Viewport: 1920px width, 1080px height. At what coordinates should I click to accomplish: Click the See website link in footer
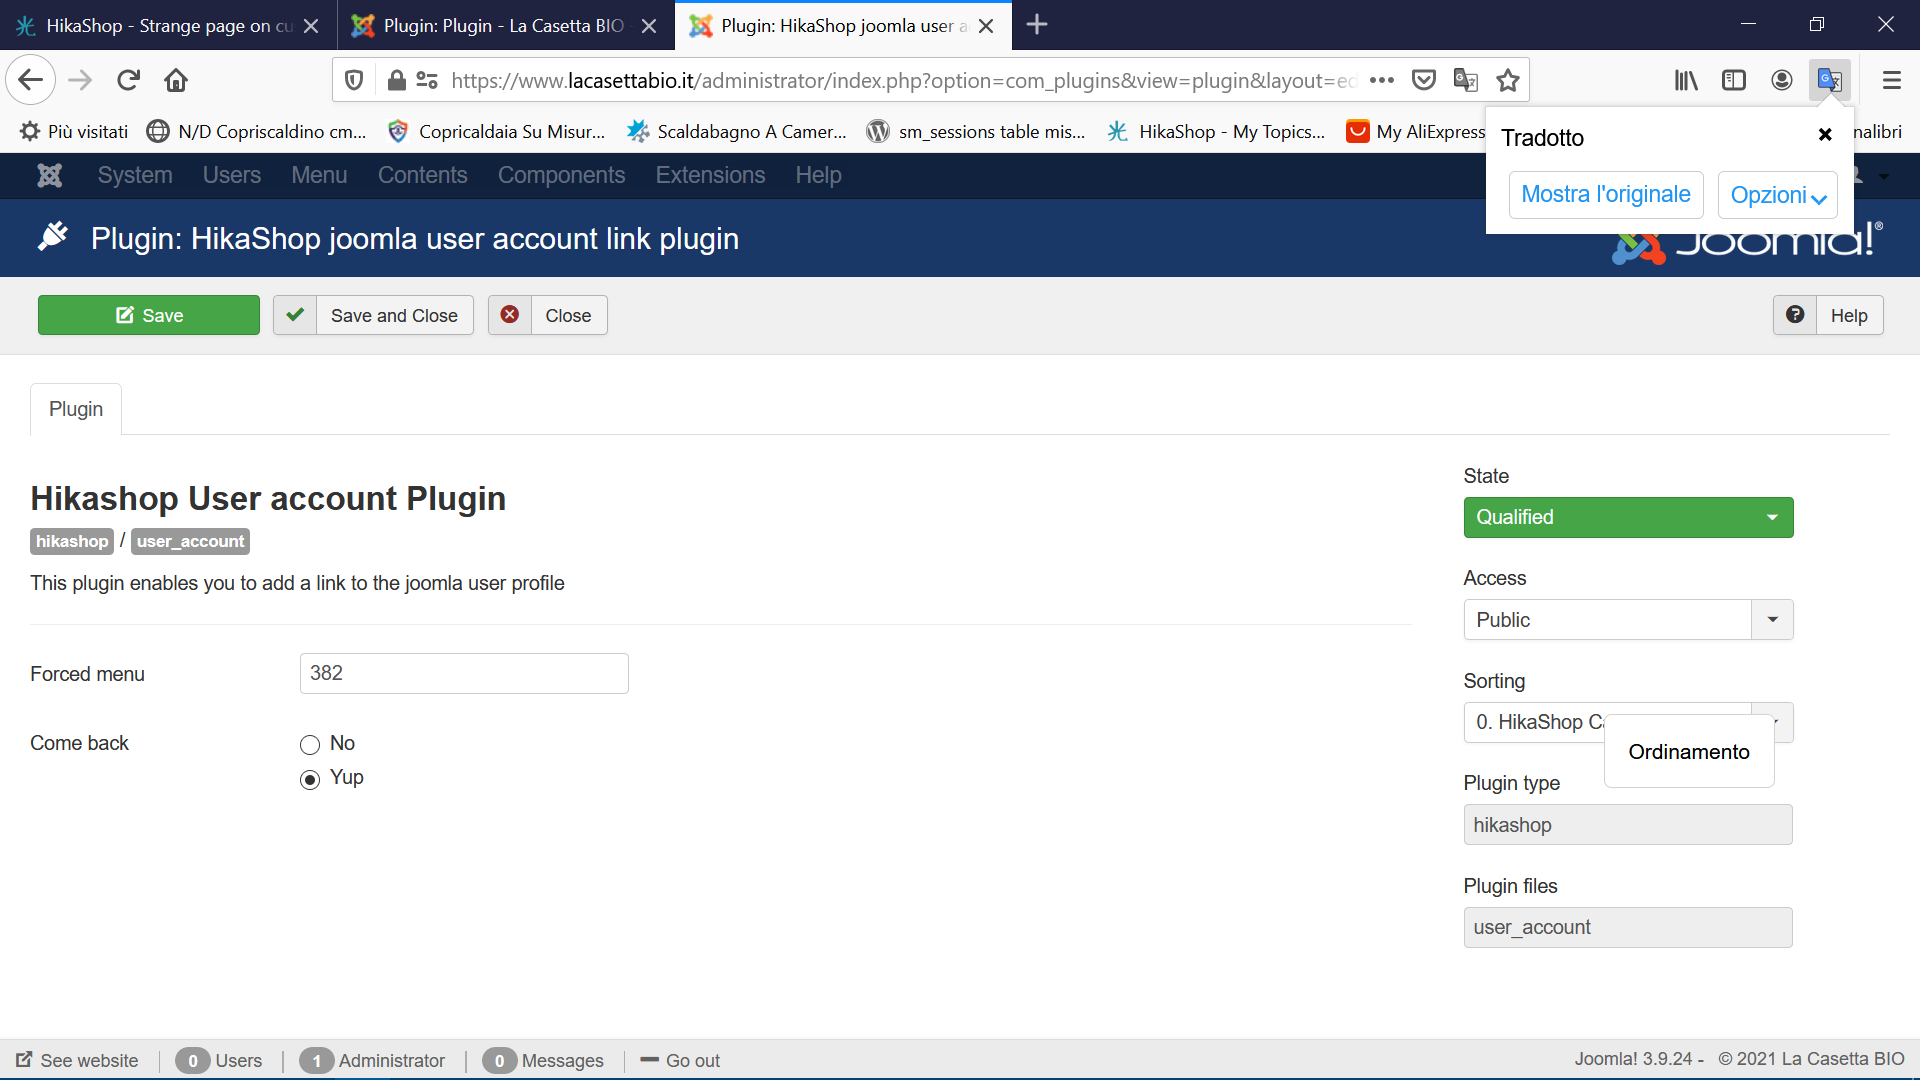point(78,1060)
